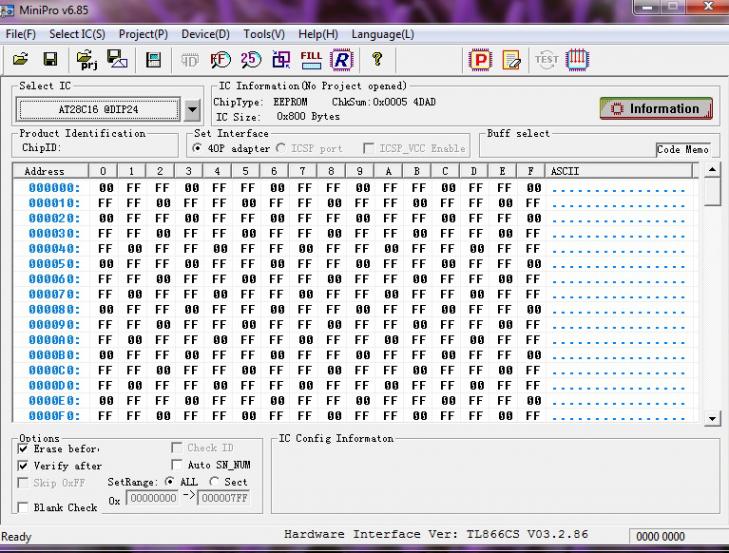The height and width of the screenshot is (553, 729).
Task: Click the Open file folder icon
Action: pos(20,60)
